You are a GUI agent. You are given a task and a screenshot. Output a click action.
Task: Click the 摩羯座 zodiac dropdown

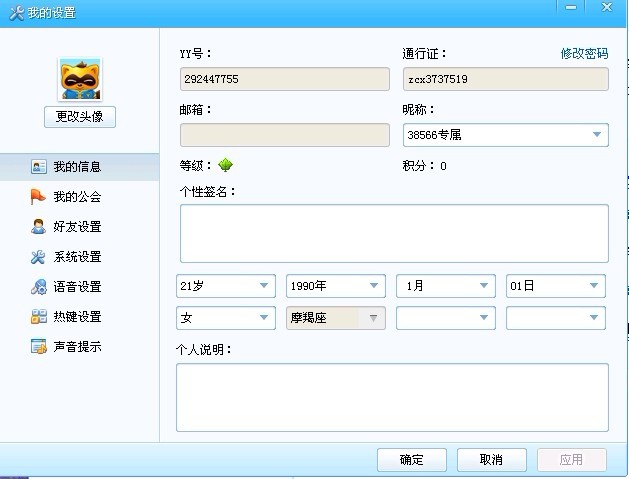pyautogui.click(x=336, y=318)
